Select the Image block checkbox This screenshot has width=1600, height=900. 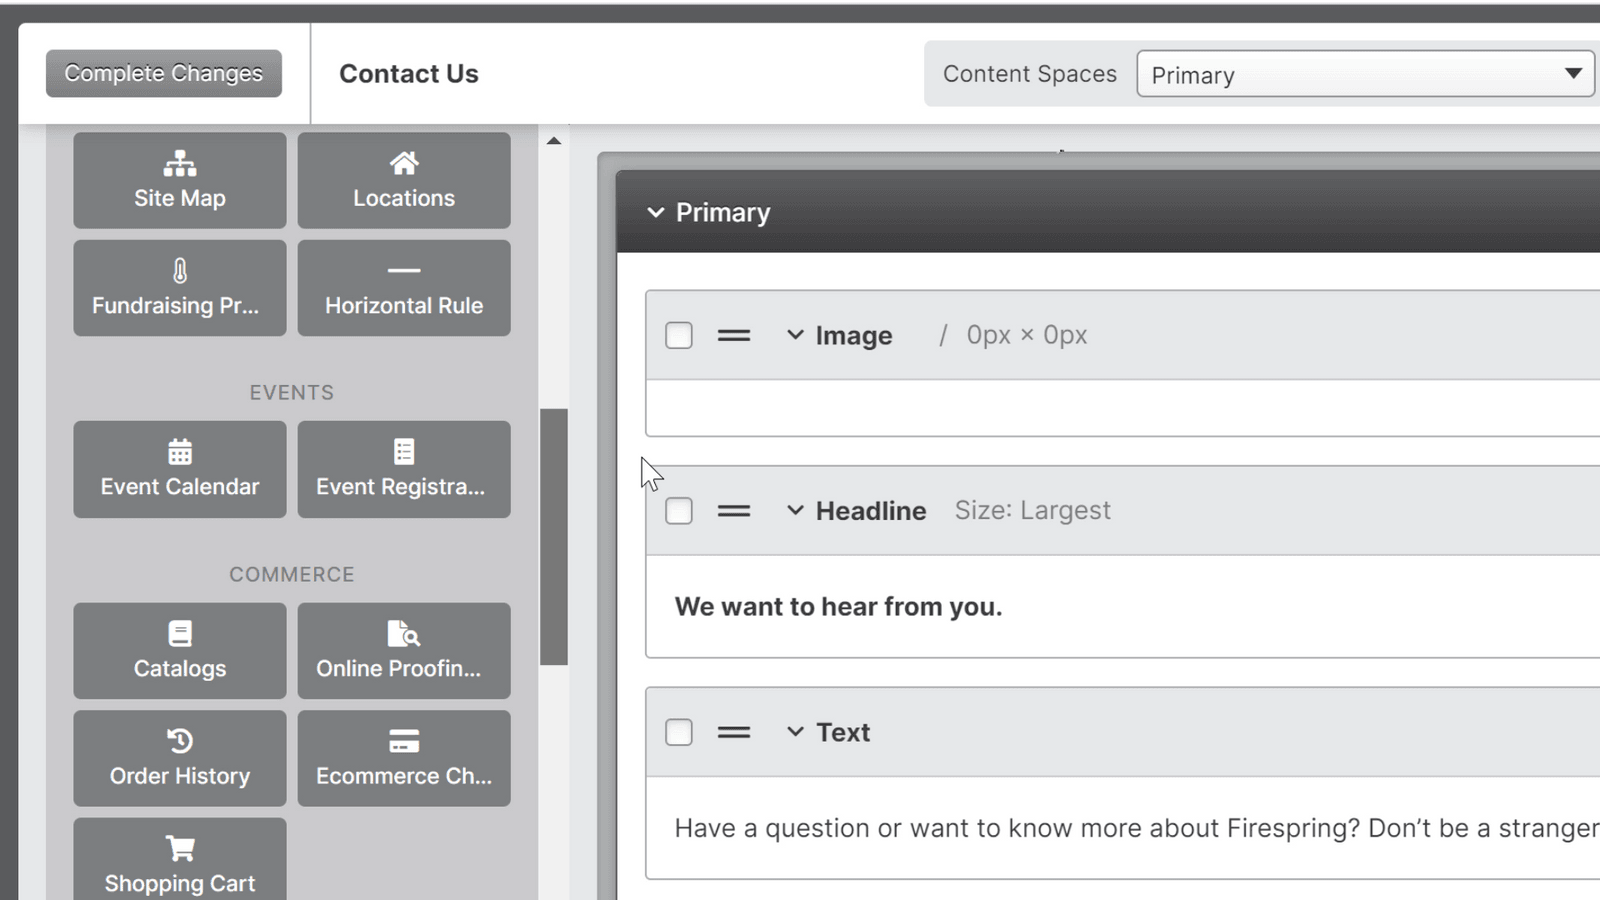(x=679, y=335)
